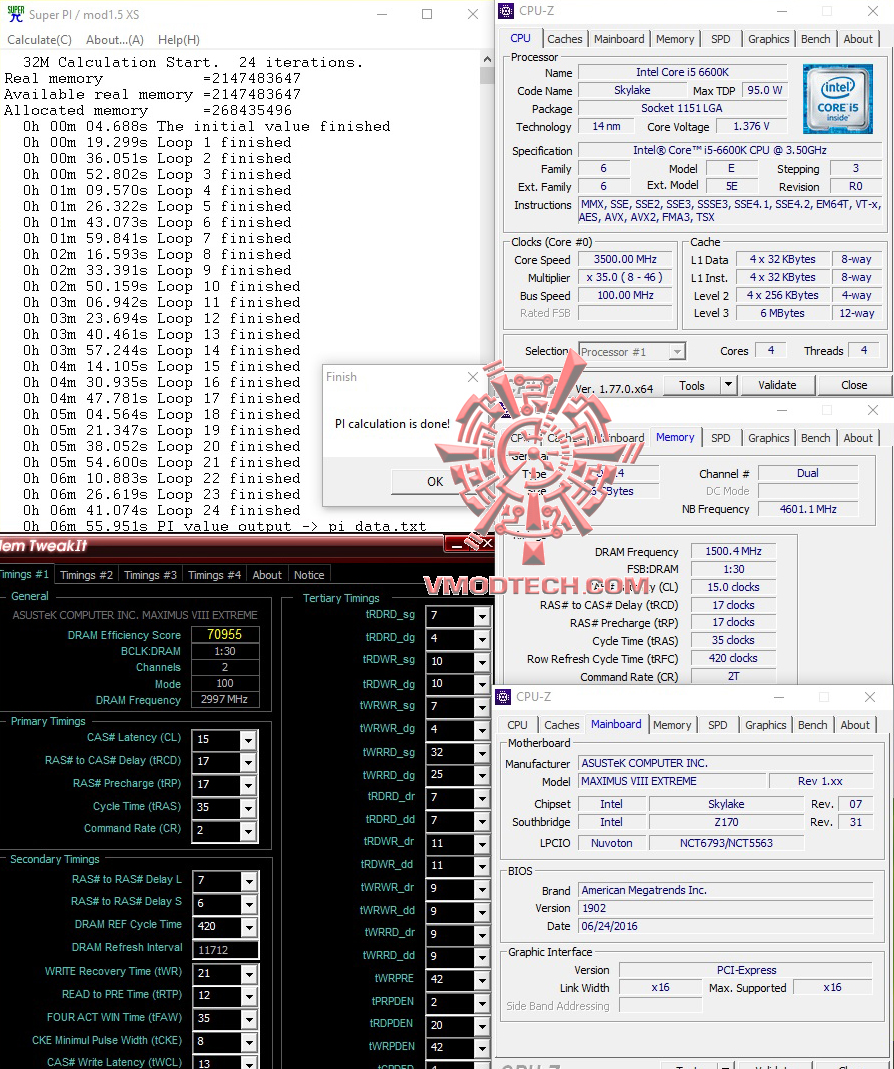894x1069 pixels.
Task: Expand the Command Rate (CR) dropdown in Mem TweakIt
Action: coord(248,830)
